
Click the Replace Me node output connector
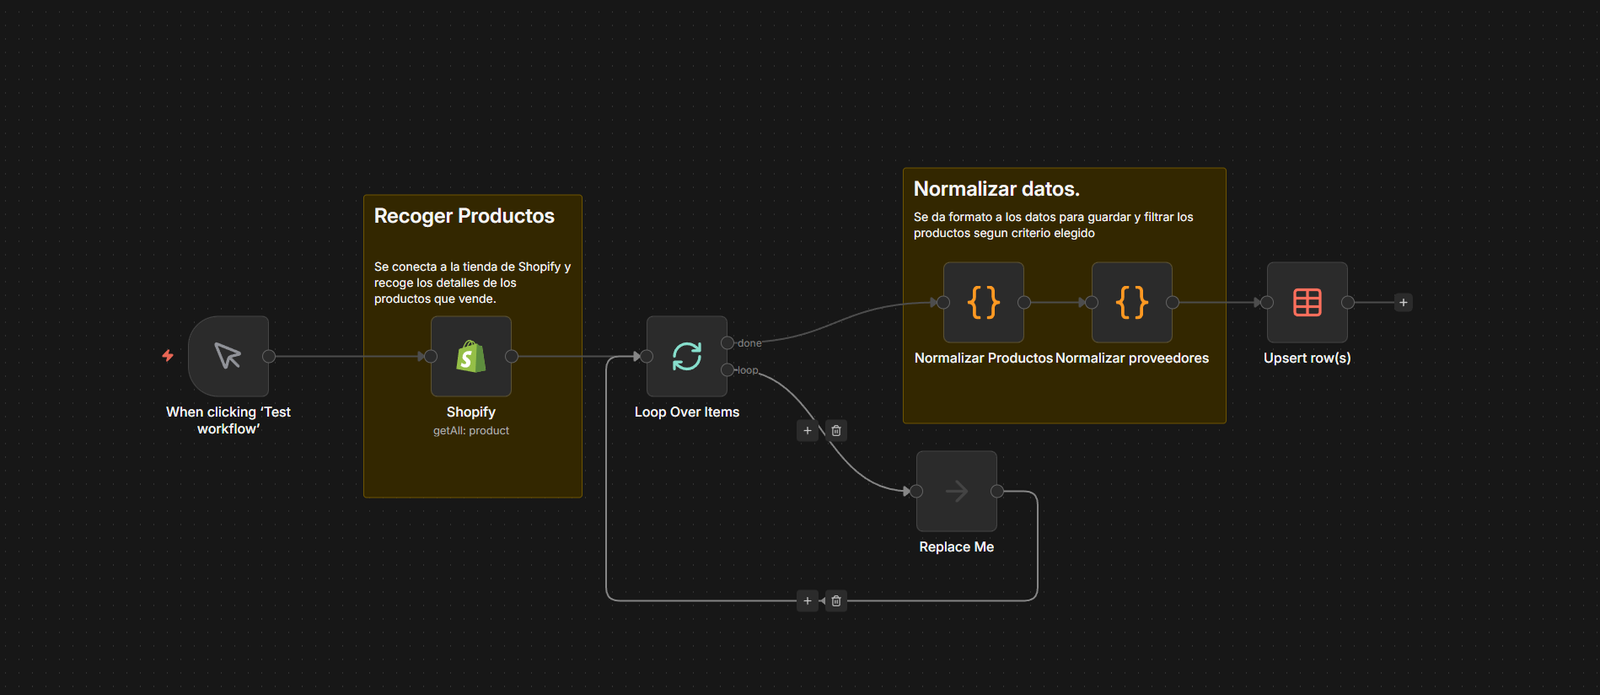(x=997, y=491)
